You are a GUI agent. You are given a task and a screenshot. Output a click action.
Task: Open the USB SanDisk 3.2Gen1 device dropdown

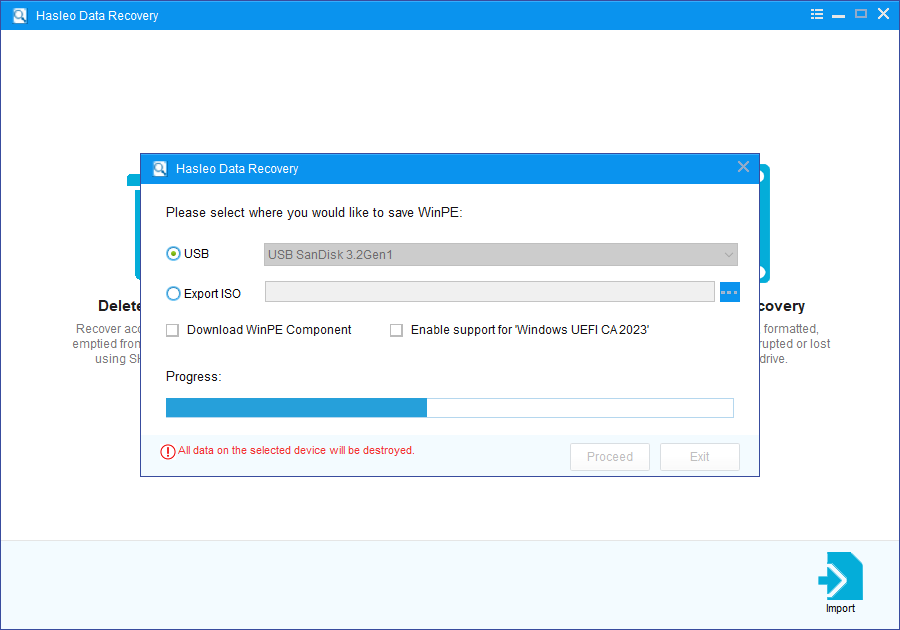tap(500, 253)
